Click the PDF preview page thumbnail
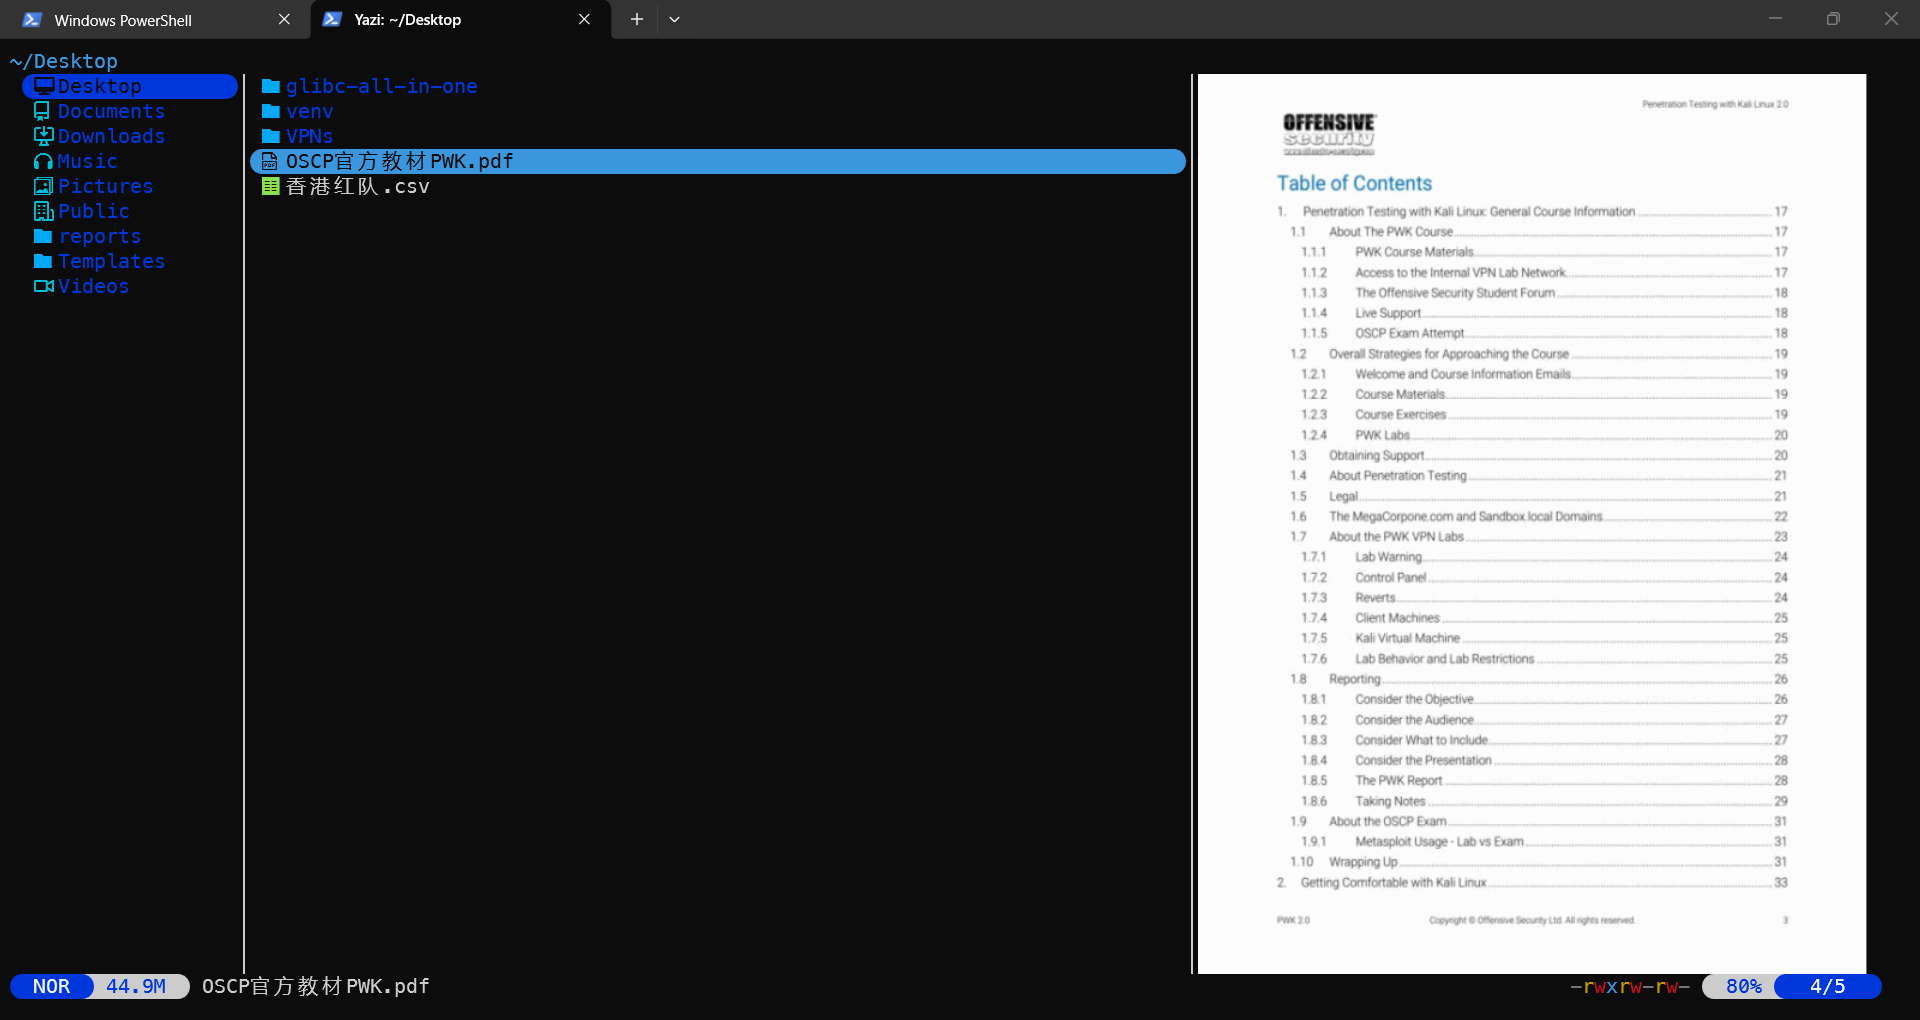Image resolution: width=1920 pixels, height=1020 pixels. 1532,523
